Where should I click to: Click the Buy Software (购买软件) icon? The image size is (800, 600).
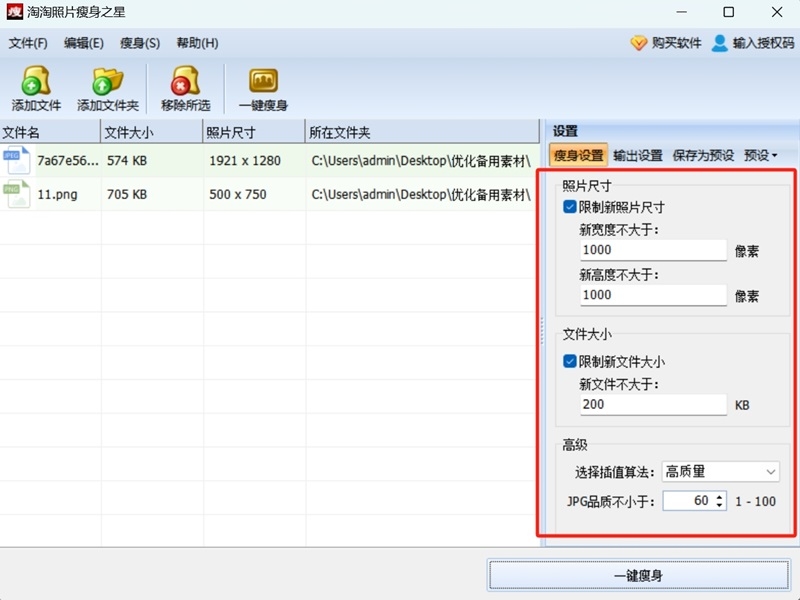tap(638, 43)
